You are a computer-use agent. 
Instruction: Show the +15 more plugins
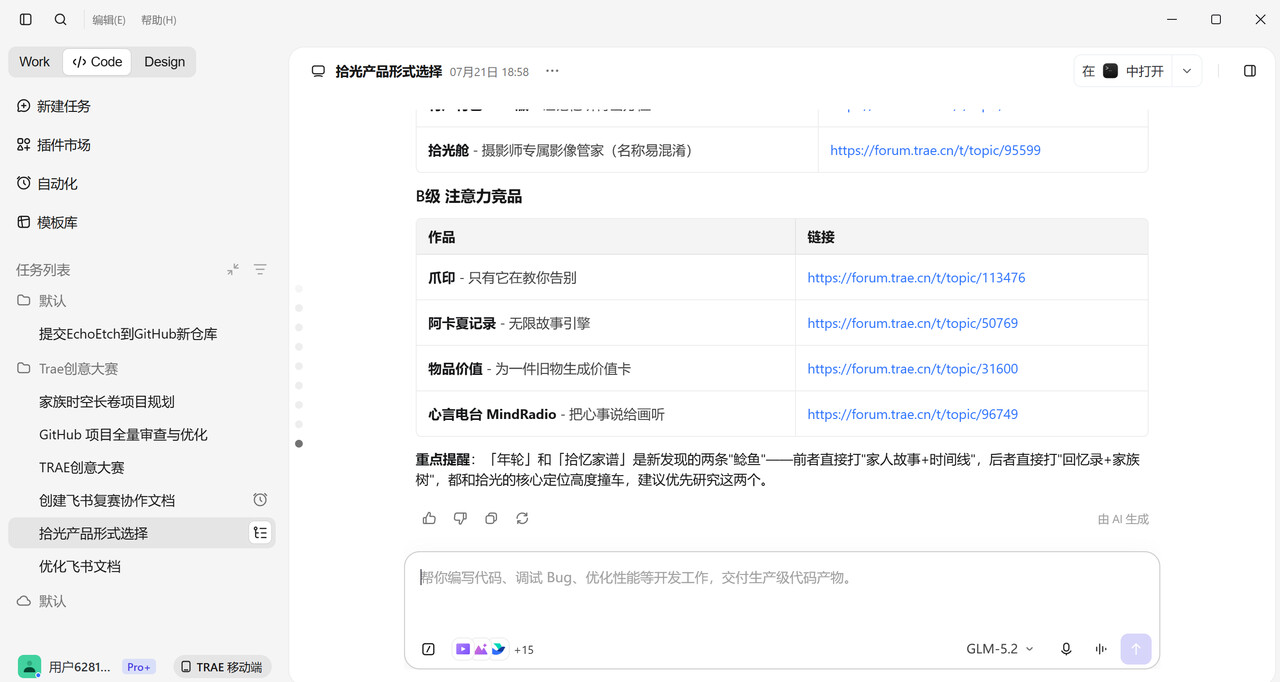[x=524, y=650]
